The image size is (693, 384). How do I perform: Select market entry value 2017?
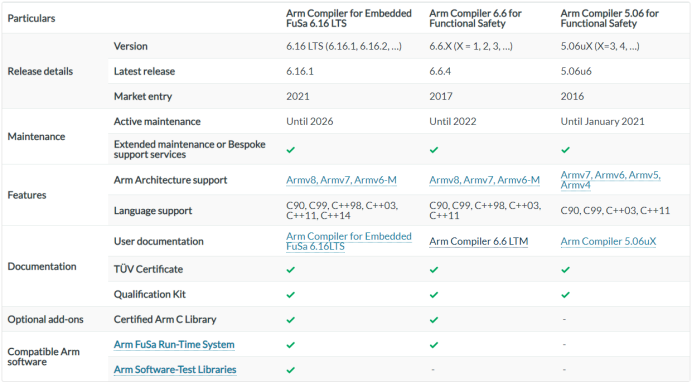(x=441, y=96)
